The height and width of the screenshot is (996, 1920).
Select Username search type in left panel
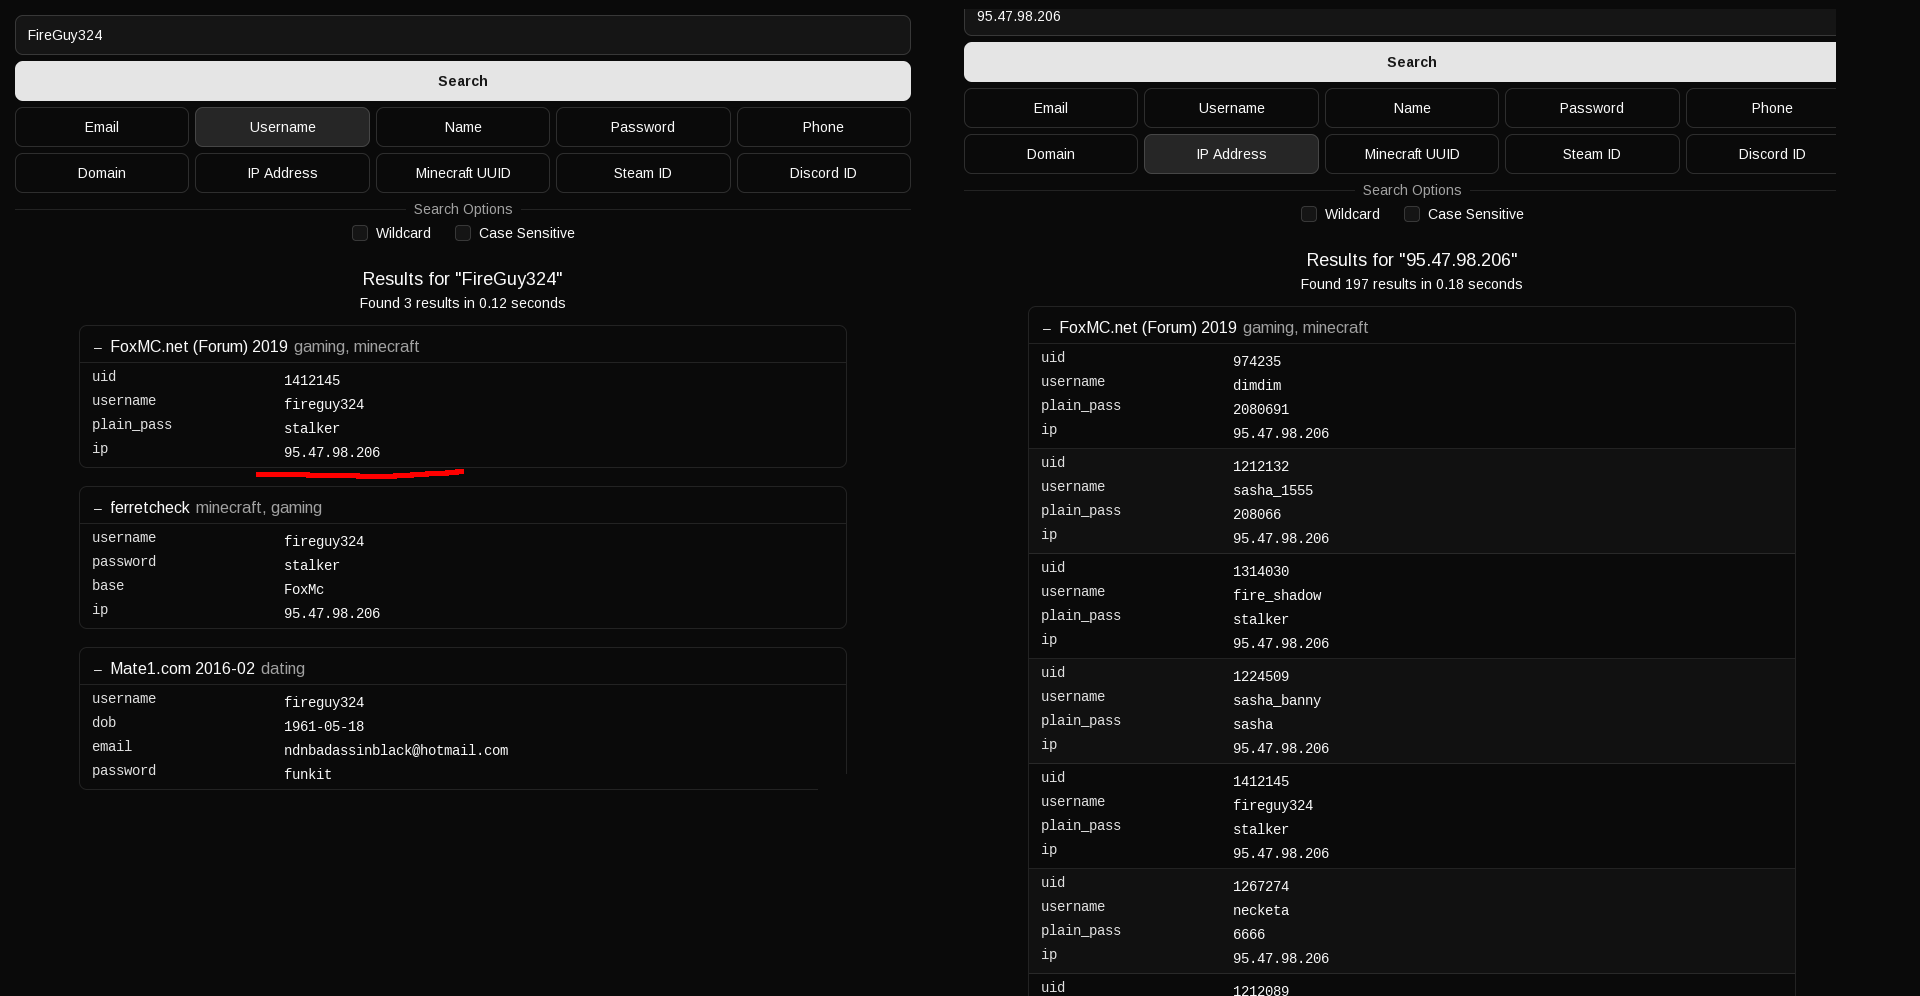point(282,127)
